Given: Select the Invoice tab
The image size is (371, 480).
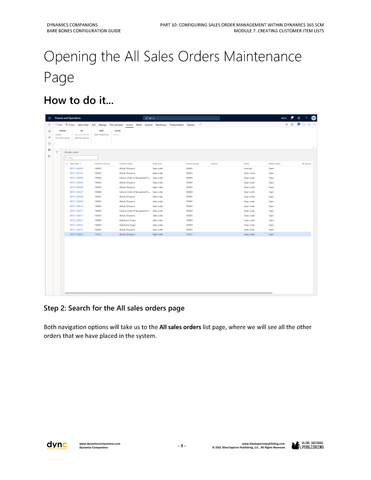Looking at the screenshot, I should [x=129, y=125].
